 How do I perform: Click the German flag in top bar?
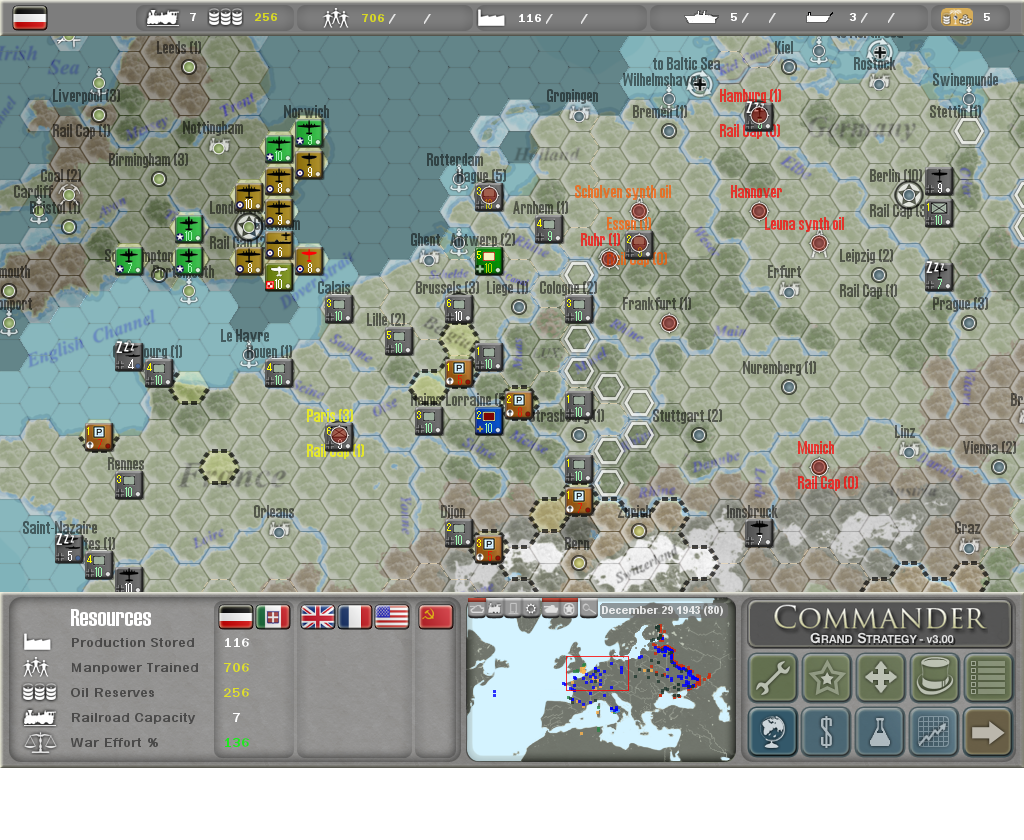point(30,17)
